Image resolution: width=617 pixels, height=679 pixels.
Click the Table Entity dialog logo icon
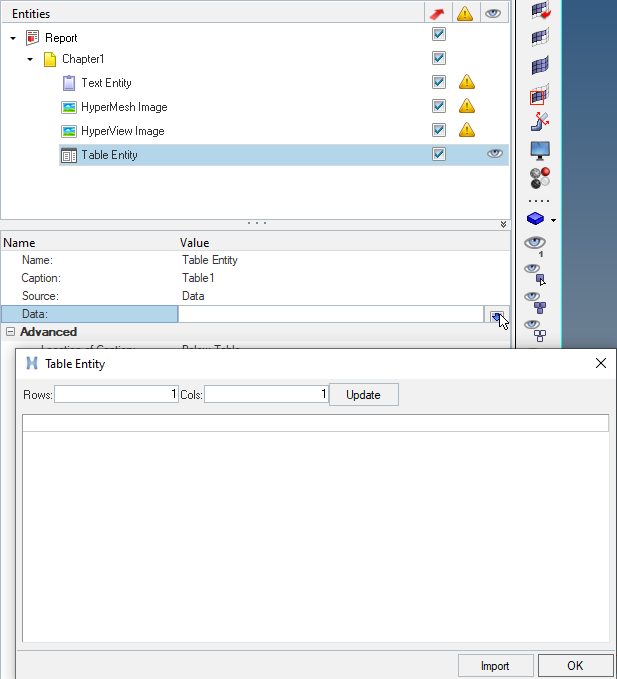[x=32, y=363]
